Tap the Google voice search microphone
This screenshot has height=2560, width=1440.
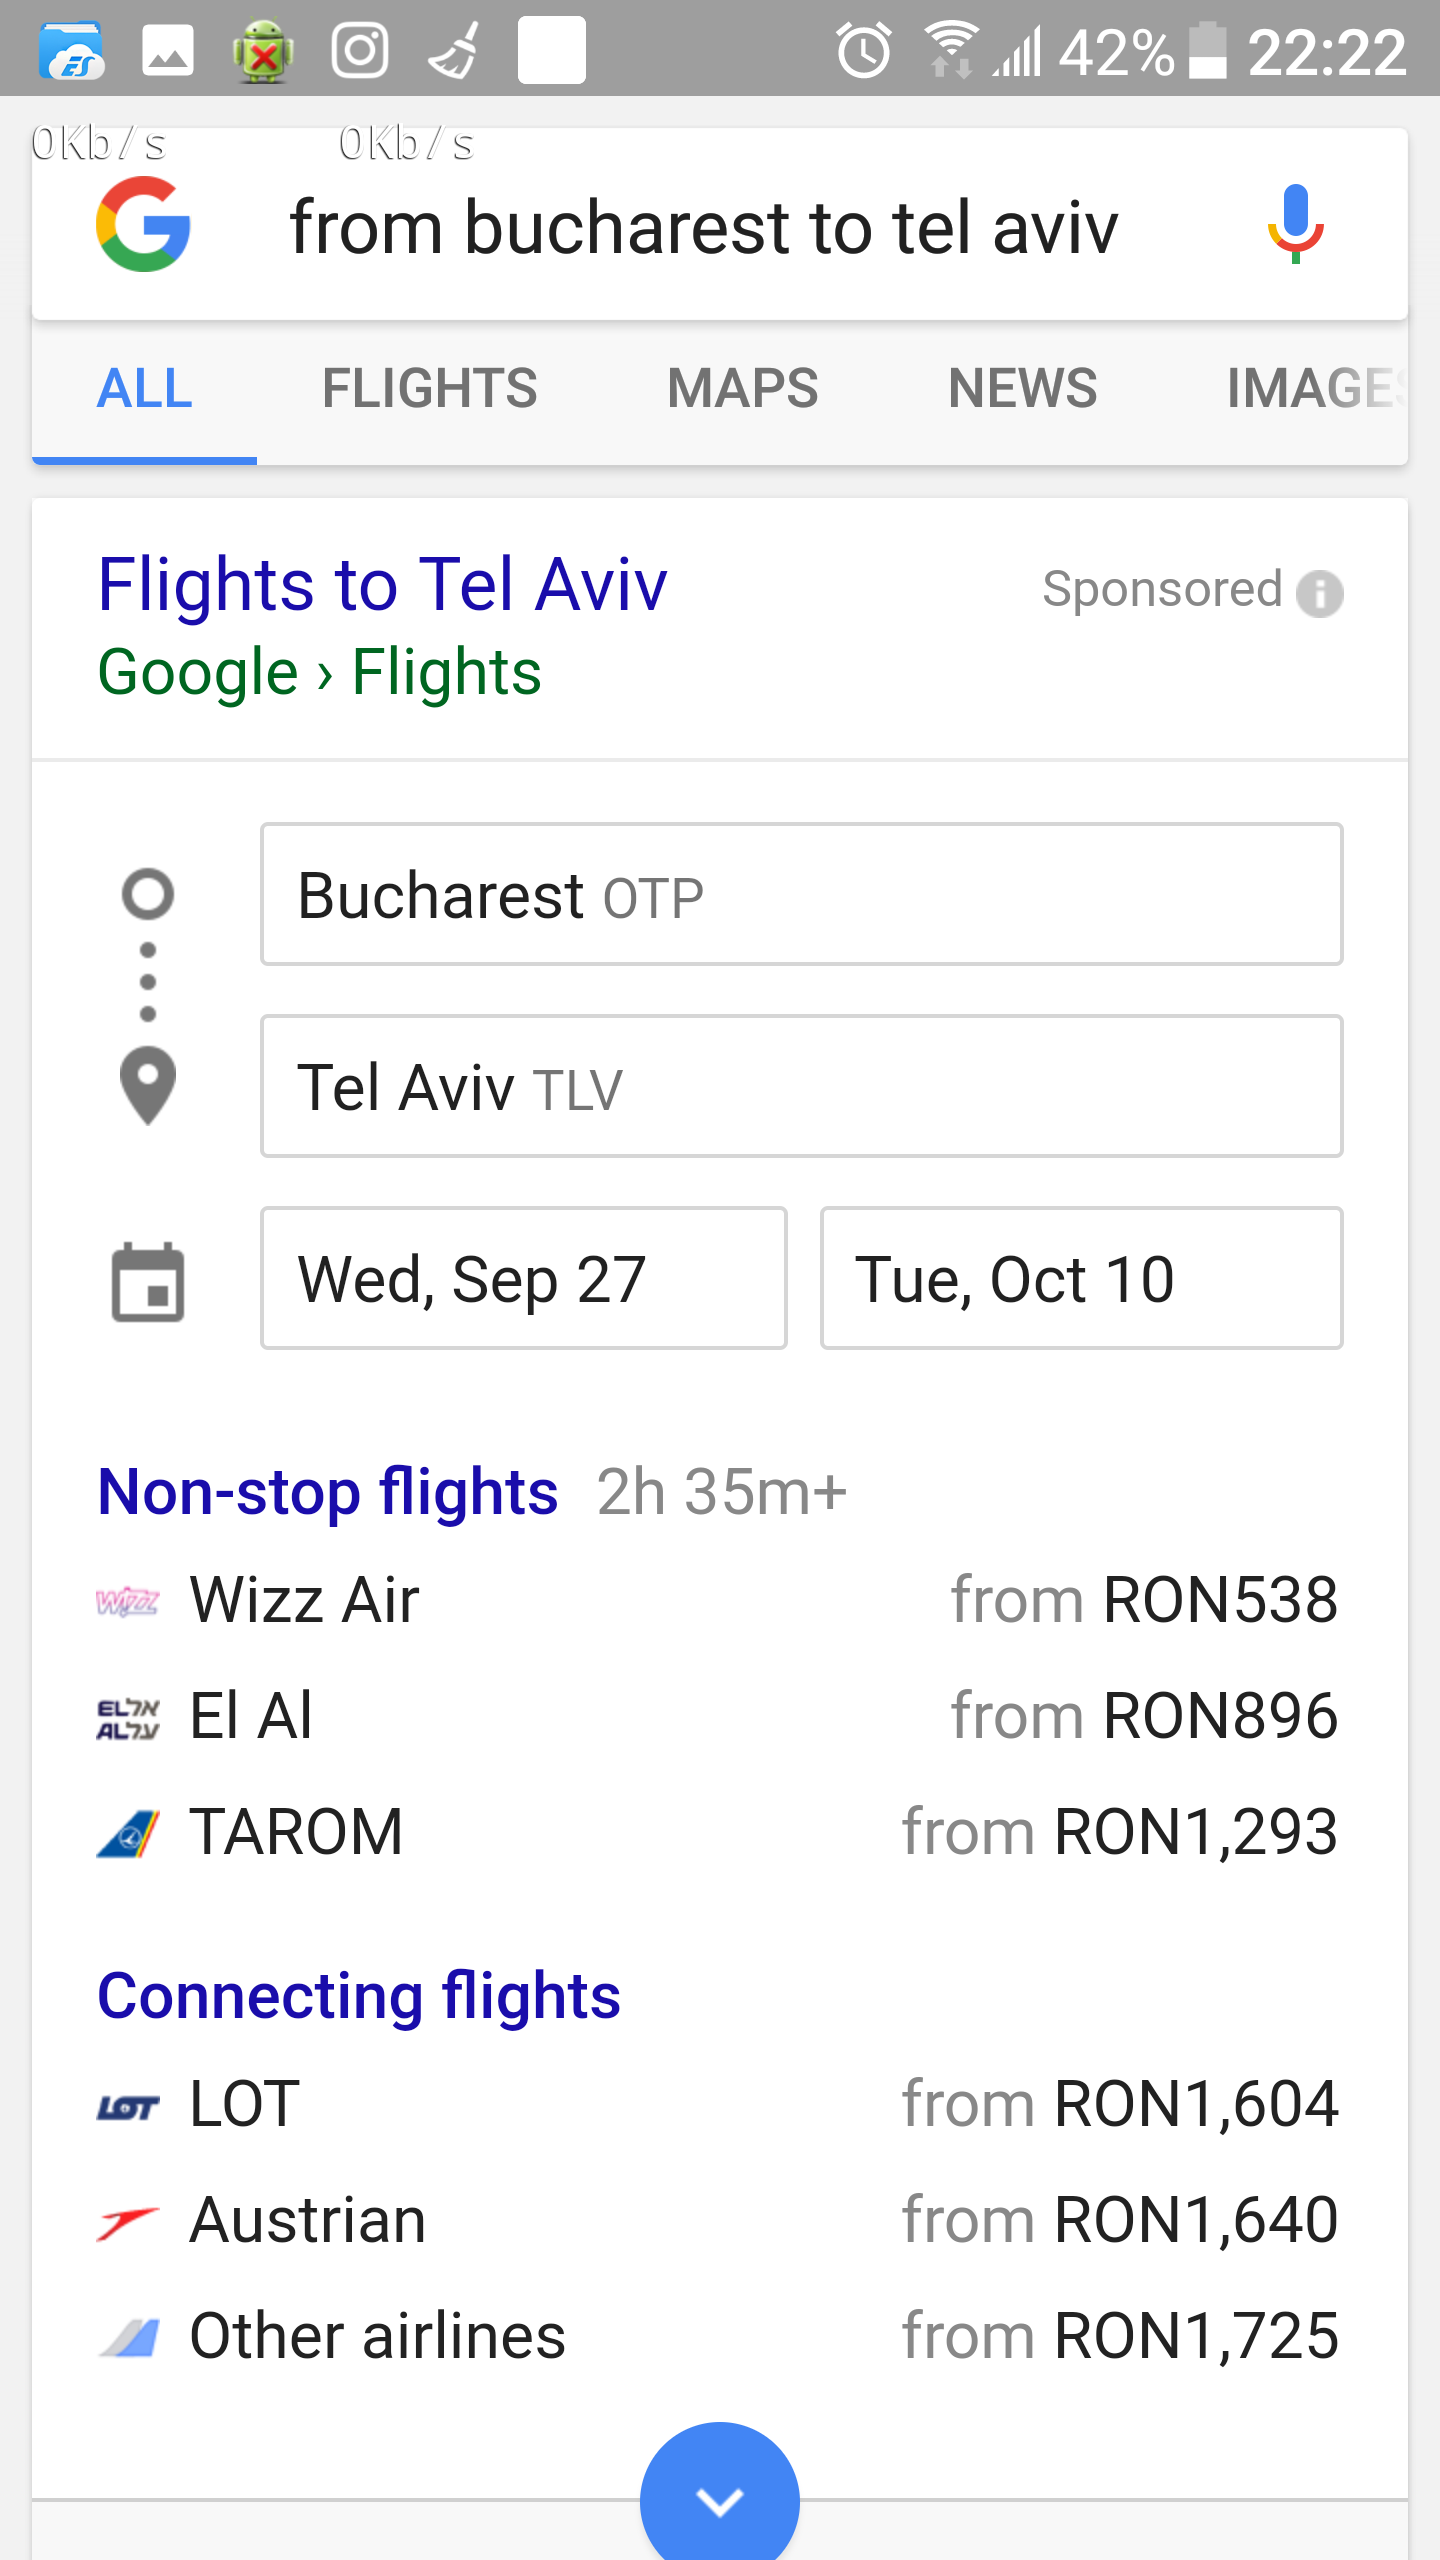click(1295, 224)
